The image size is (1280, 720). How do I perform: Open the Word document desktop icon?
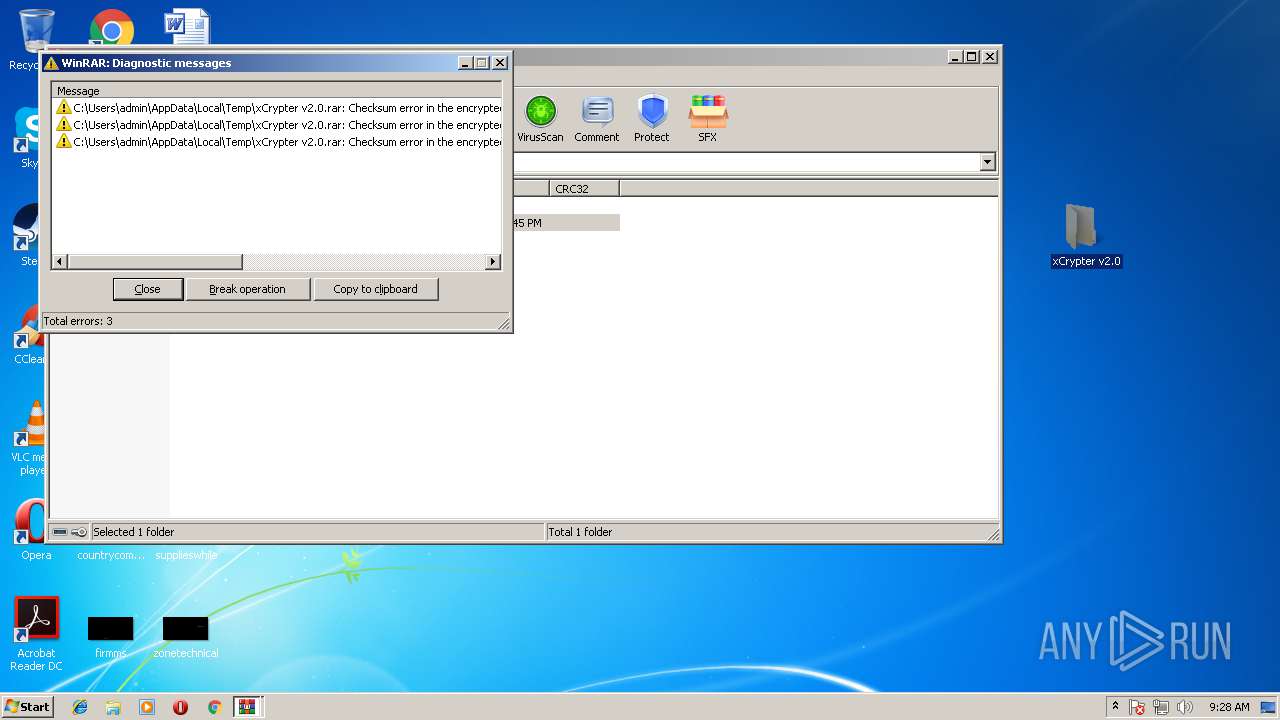[x=186, y=27]
